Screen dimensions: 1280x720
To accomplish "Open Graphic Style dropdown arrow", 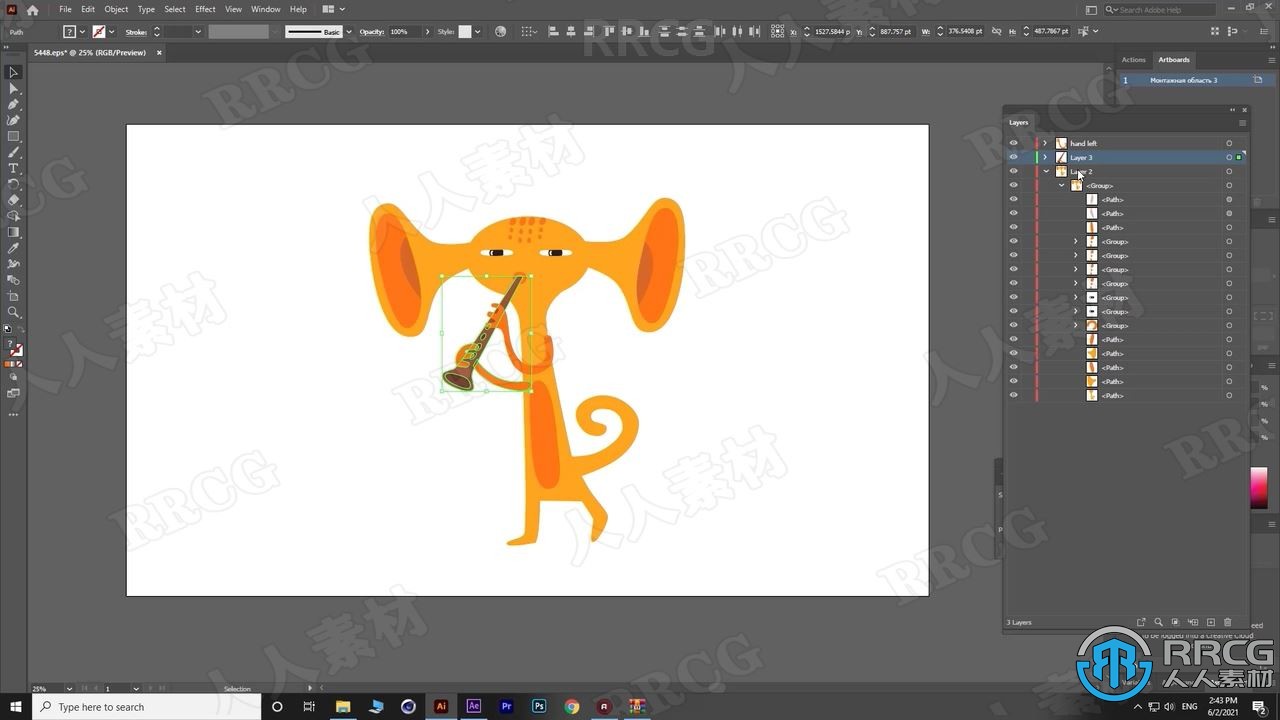I will pyautogui.click(x=477, y=32).
